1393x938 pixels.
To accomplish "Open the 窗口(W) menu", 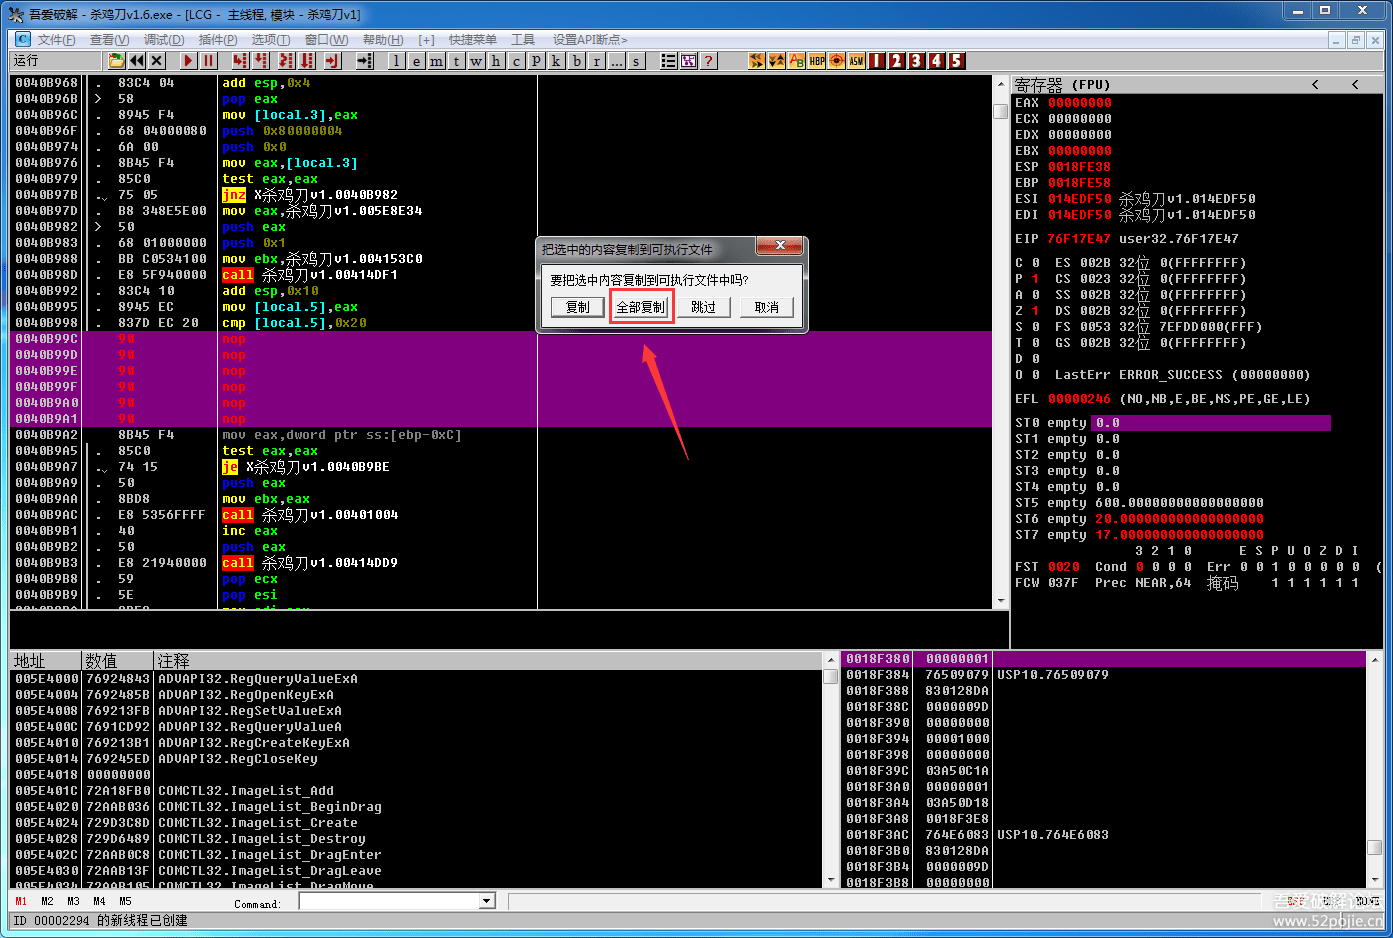I will pyautogui.click(x=327, y=40).
